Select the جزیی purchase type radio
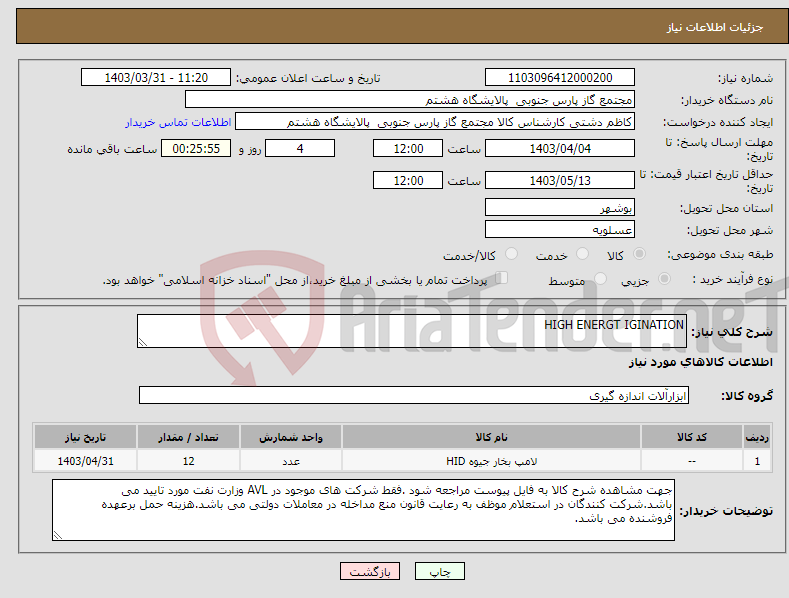The width and height of the screenshot is (789, 598). click(x=664, y=279)
